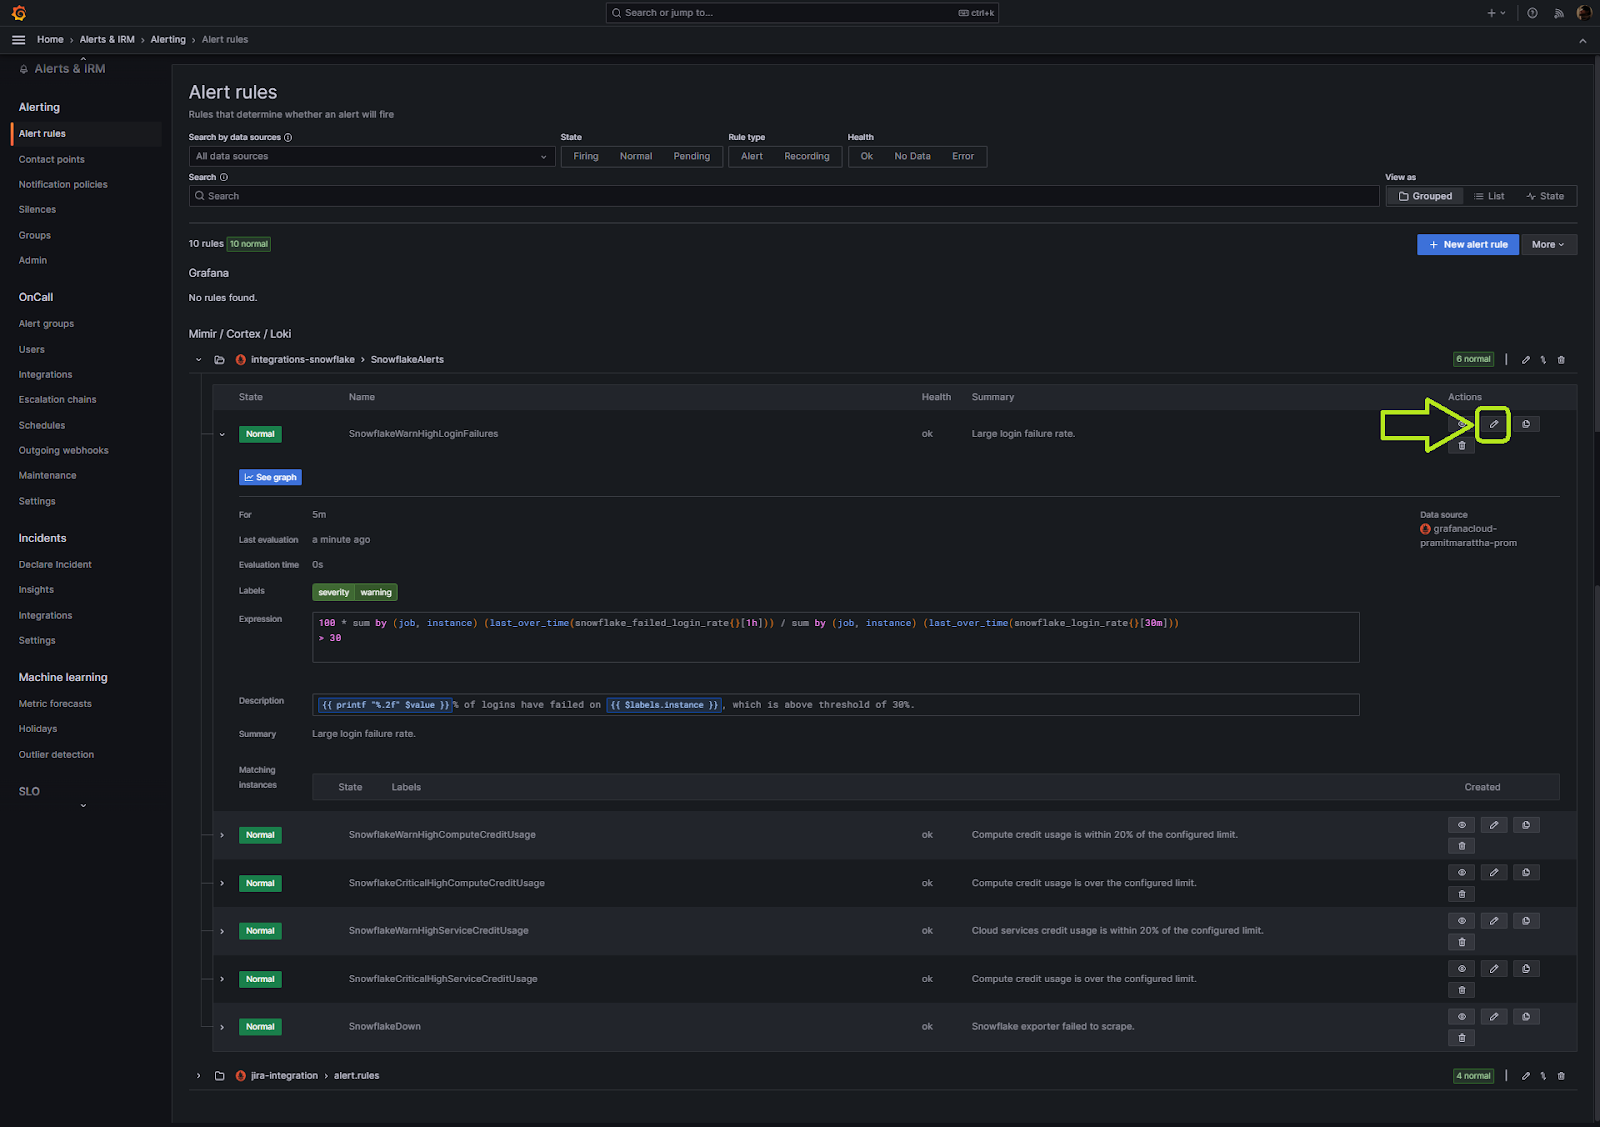Edit SnowflakeWarnHighLoginFailures rule pencil icon
Image resolution: width=1600 pixels, height=1127 pixels.
(x=1494, y=424)
